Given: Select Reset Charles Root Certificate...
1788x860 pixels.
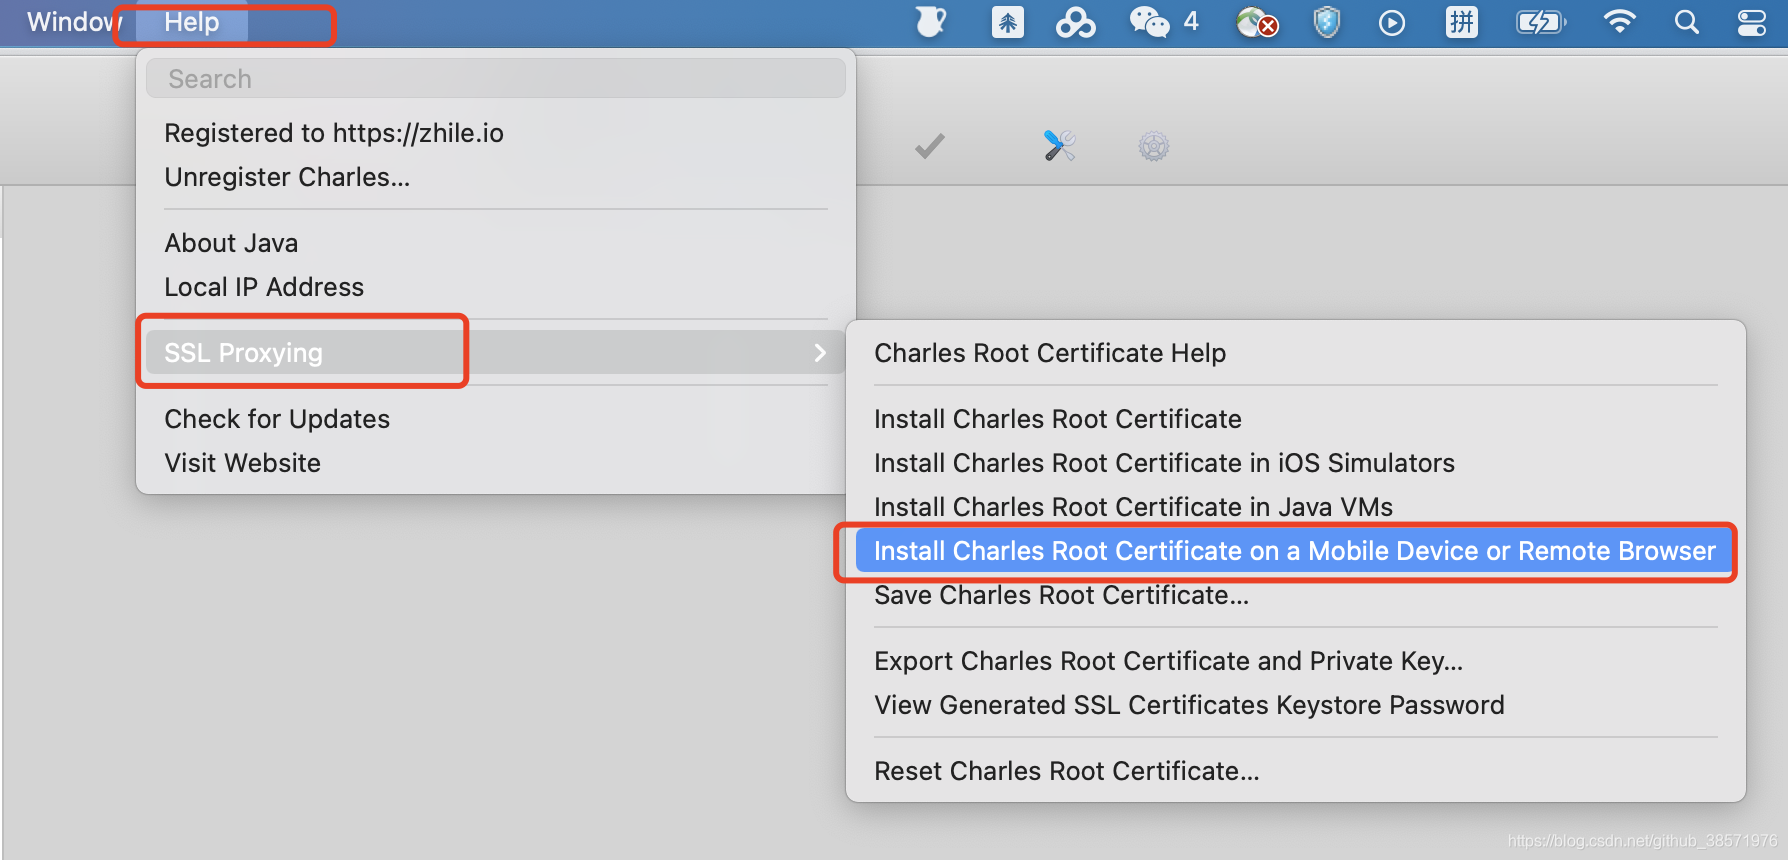Looking at the screenshot, I should pyautogui.click(x=1066, y=771).
